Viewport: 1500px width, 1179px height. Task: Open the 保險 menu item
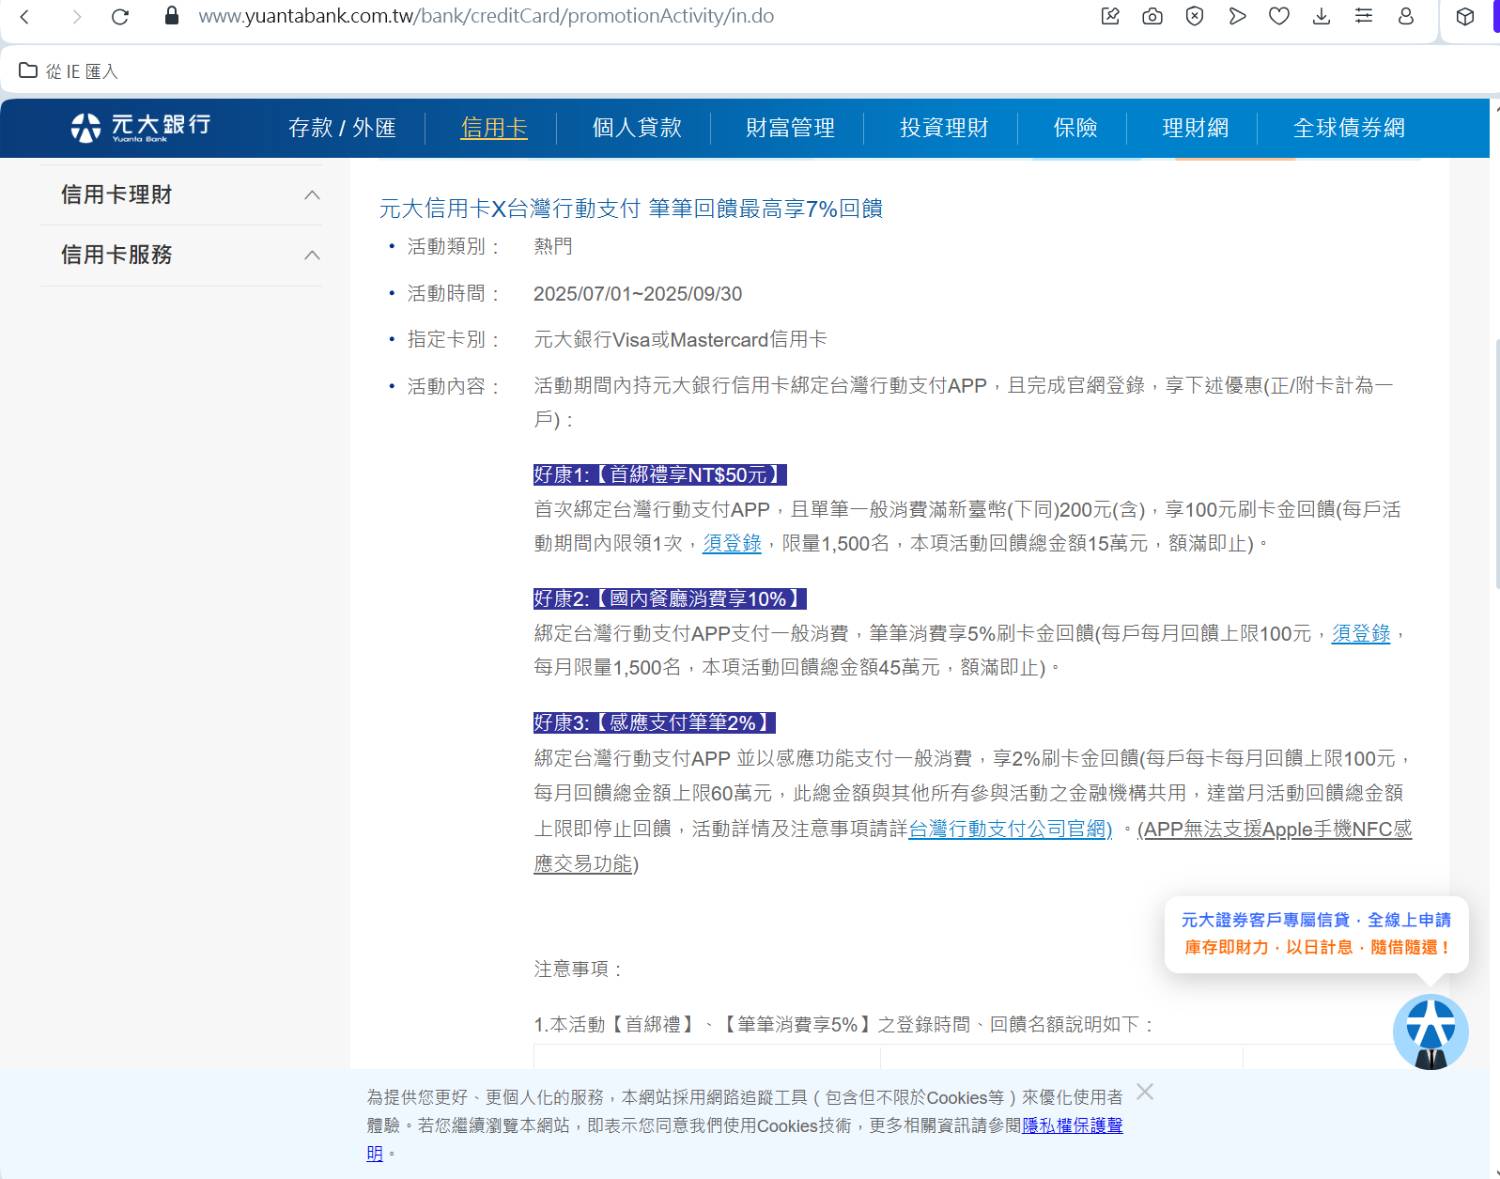coord(1075,128)
